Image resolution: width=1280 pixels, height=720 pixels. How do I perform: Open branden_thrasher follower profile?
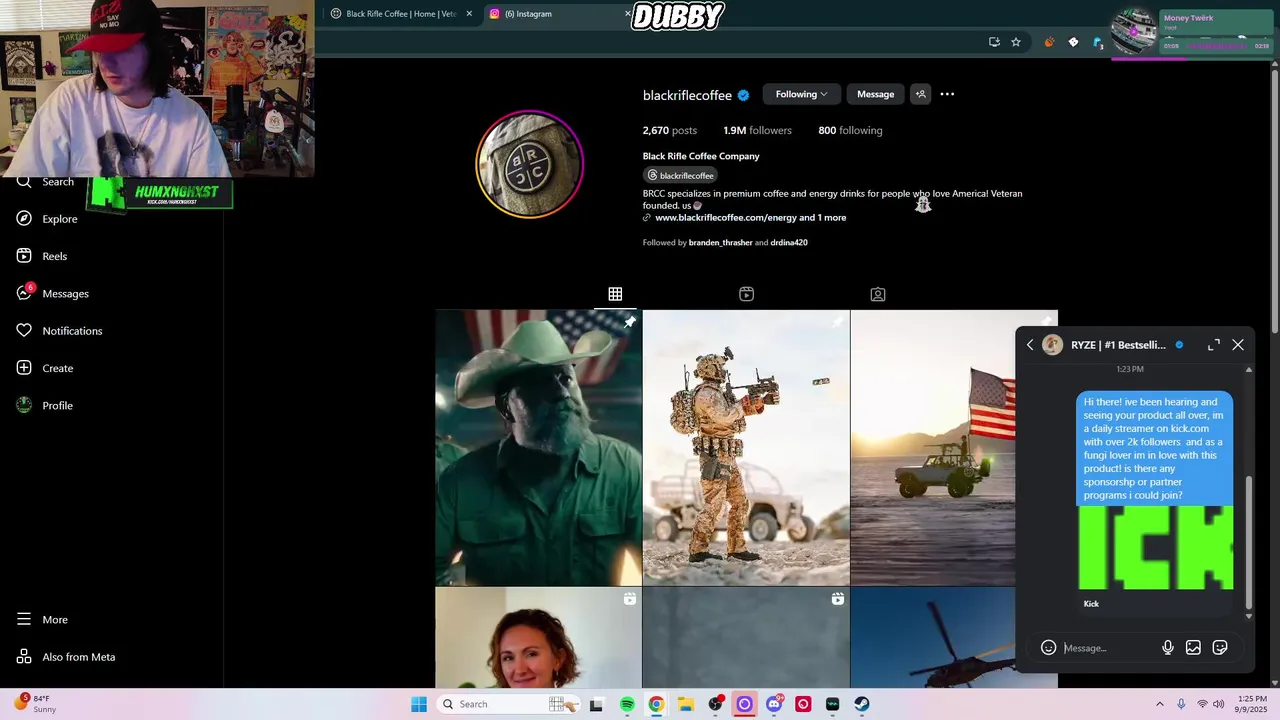720,242
